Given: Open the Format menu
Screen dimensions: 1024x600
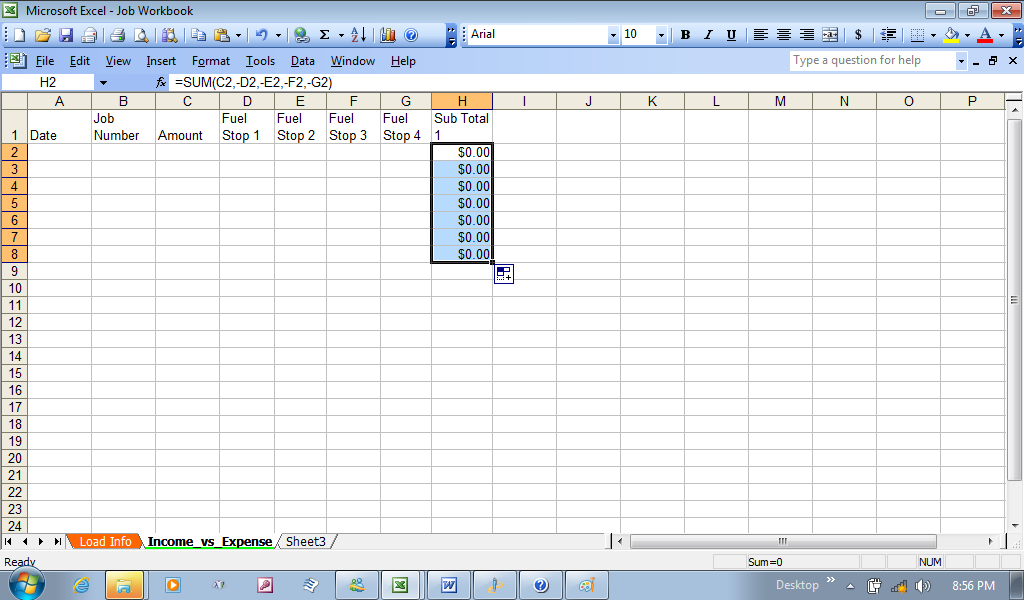Looking at the screenshot, I should coord(211,61).
